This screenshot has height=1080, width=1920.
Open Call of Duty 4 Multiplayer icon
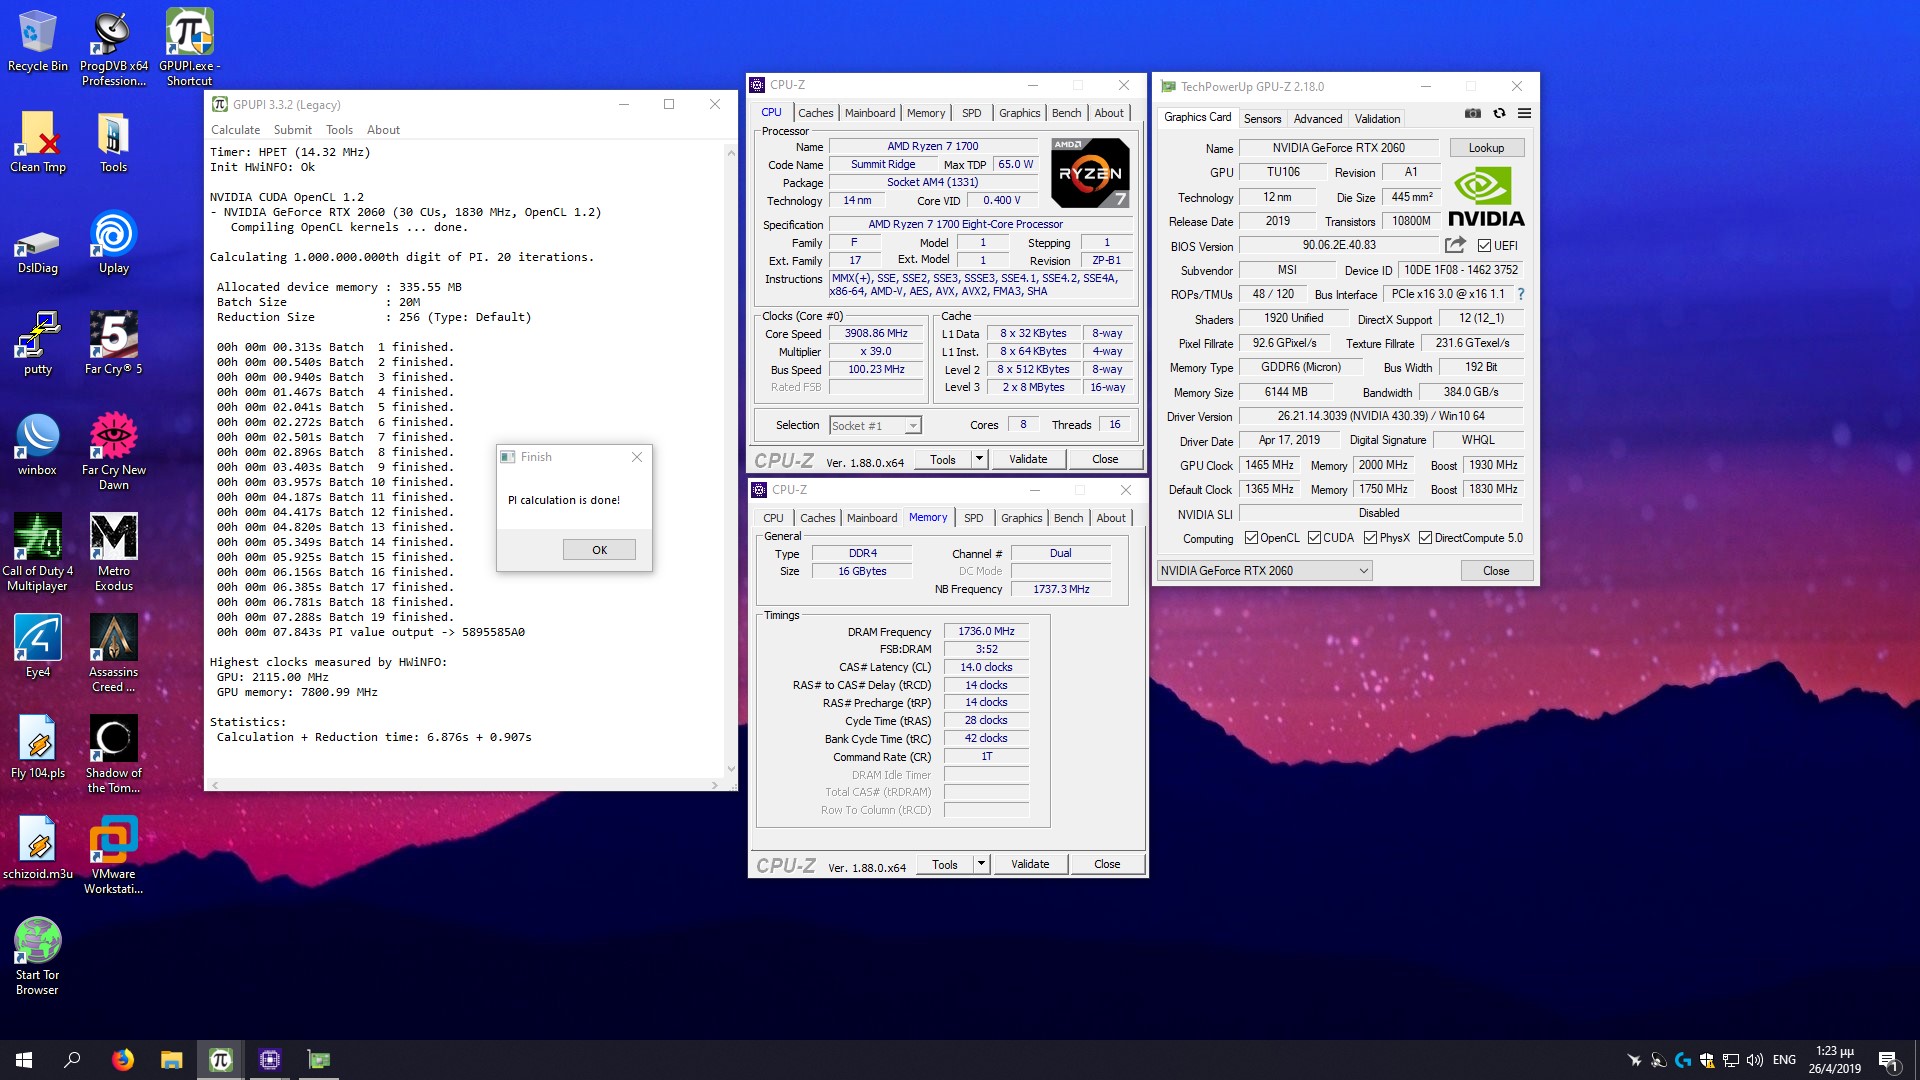point(37,553)
